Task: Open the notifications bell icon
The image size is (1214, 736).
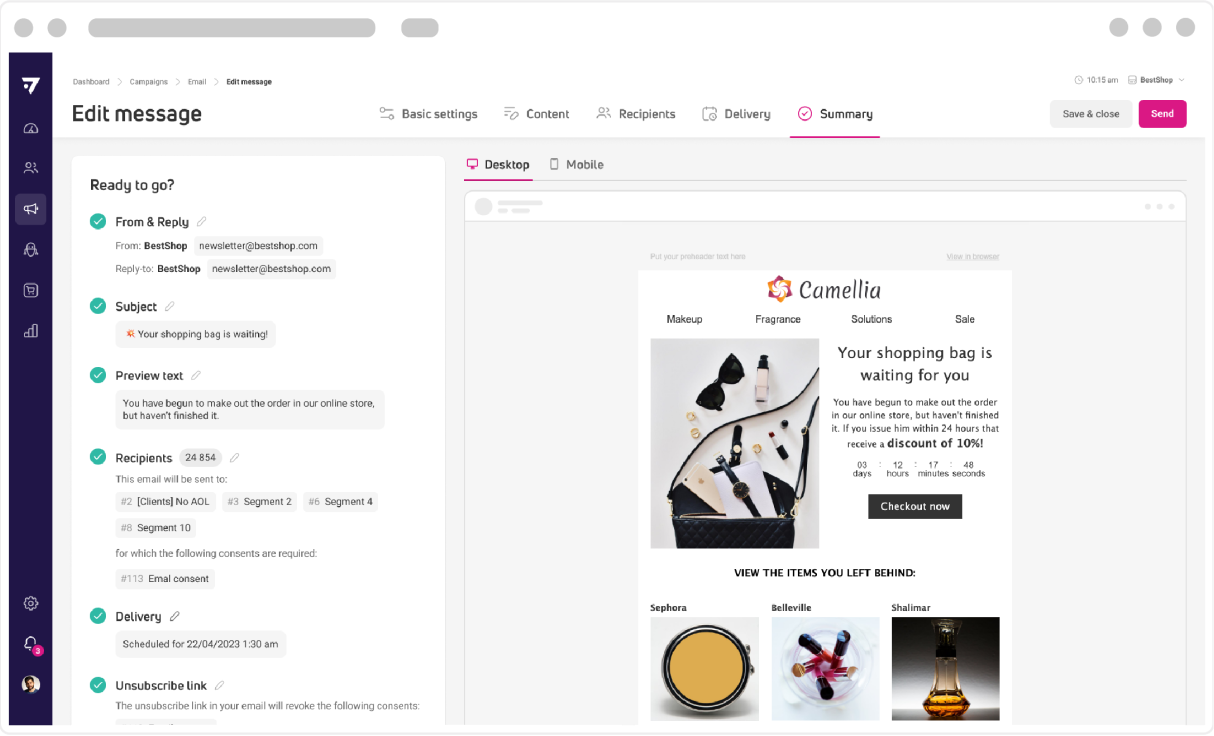Action: pyautogui.click(x=31, y=643)
